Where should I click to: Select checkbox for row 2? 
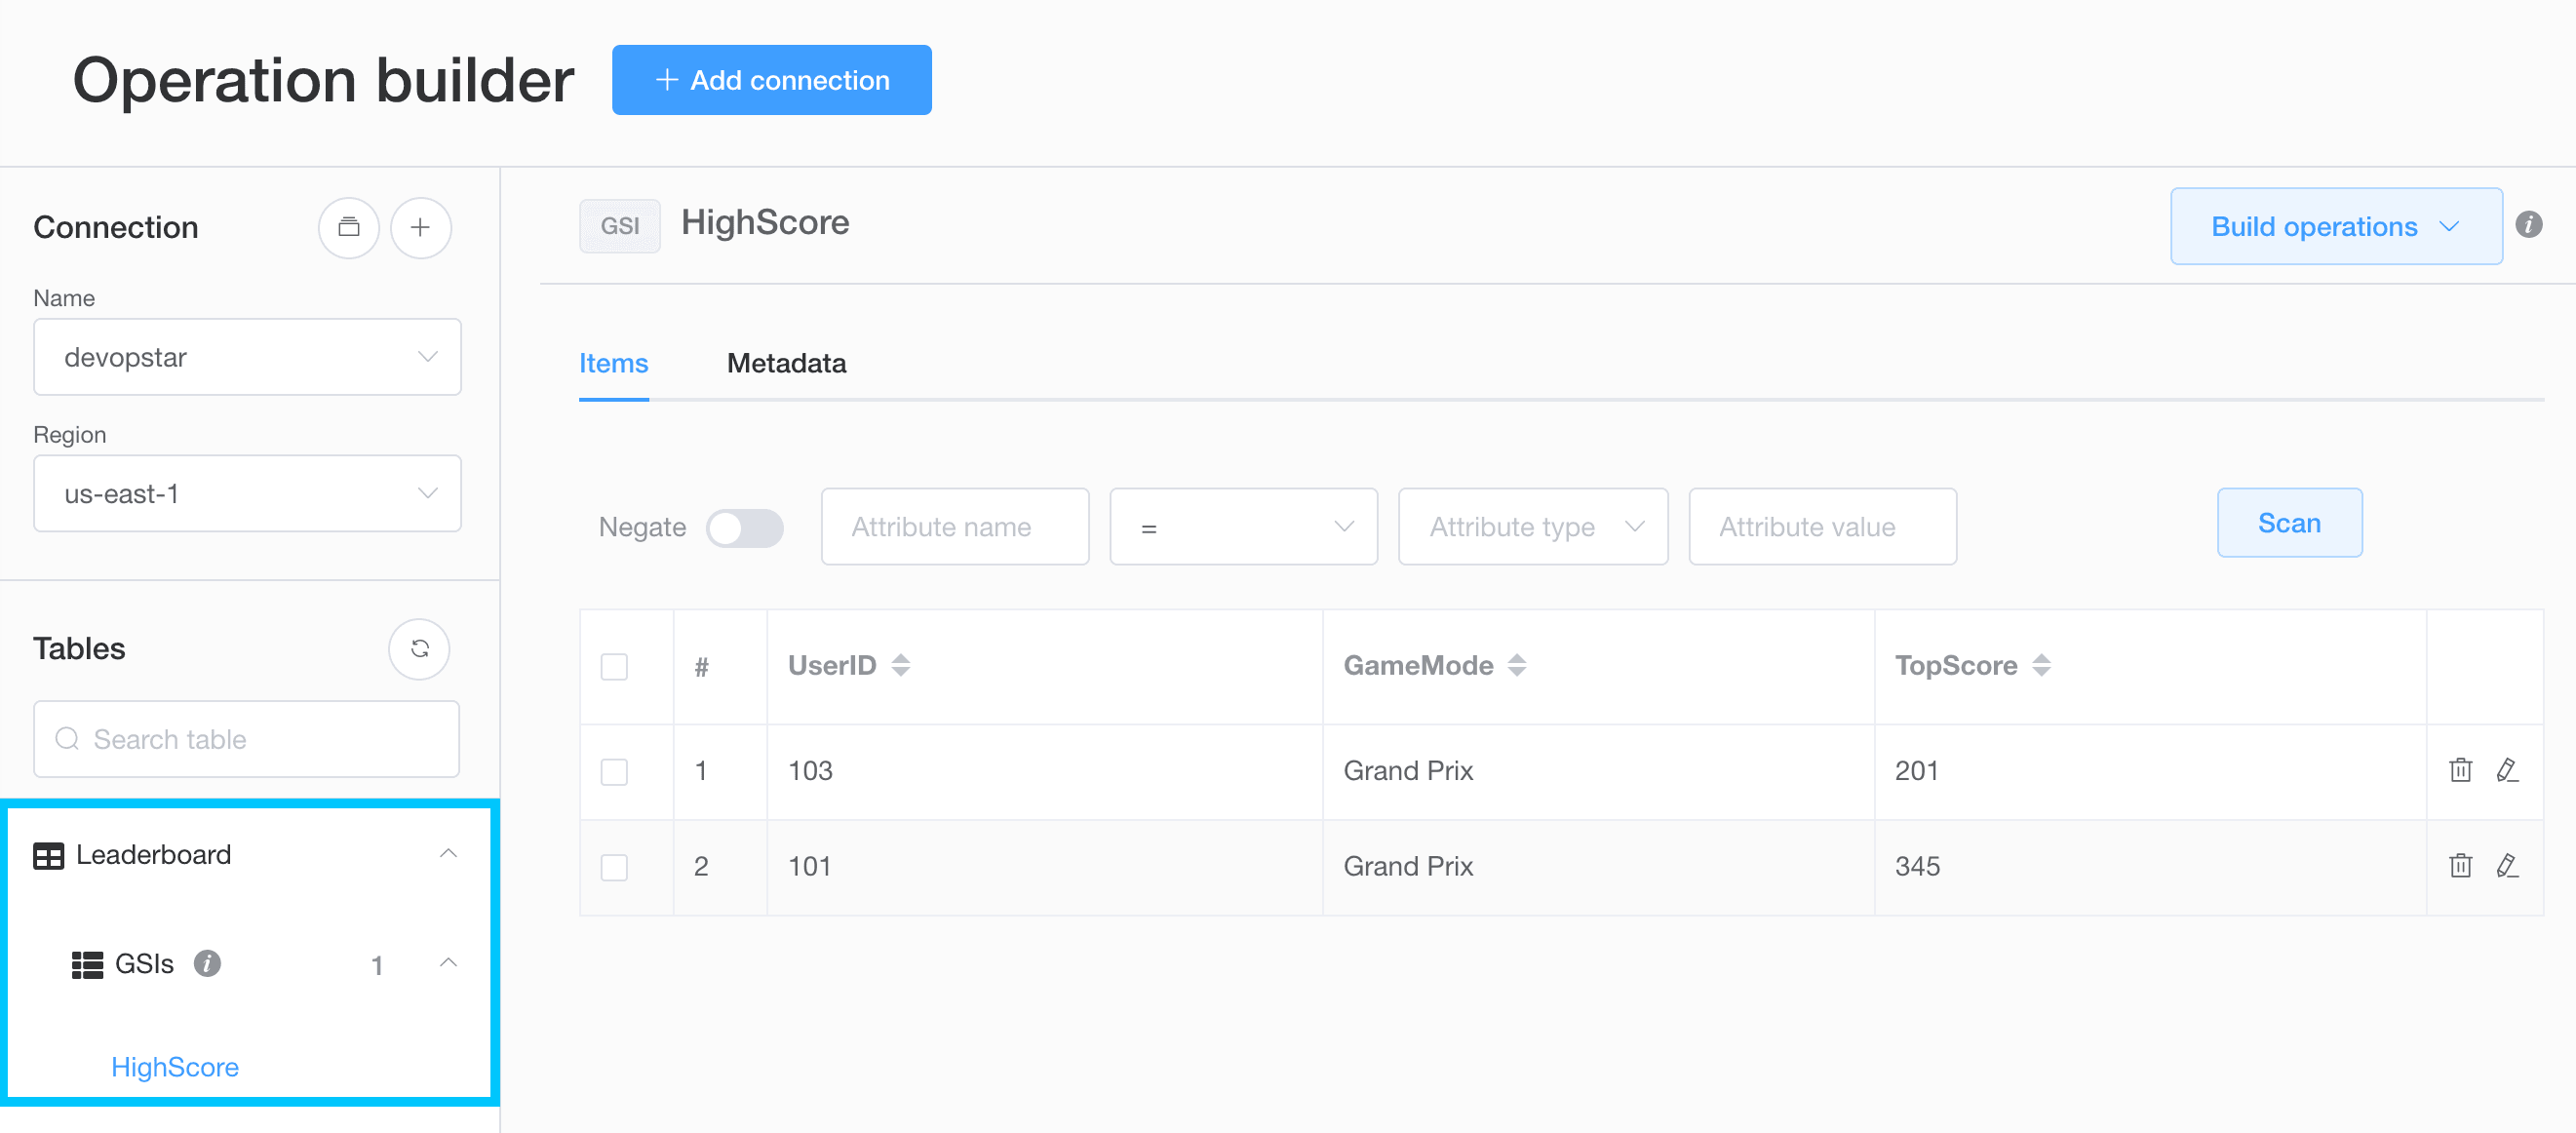tap(614, 867)
